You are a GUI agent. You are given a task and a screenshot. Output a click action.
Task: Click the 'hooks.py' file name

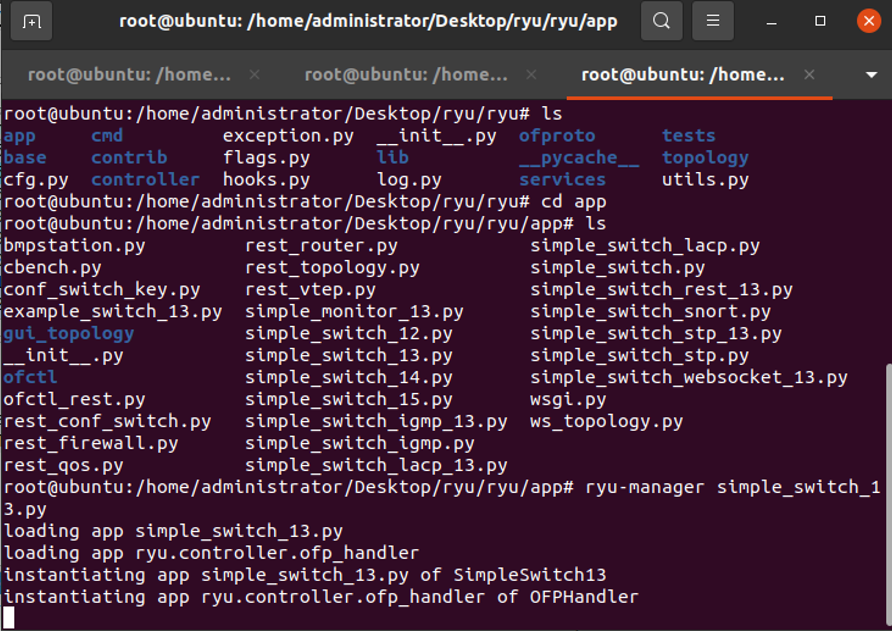tap(266, 180)
